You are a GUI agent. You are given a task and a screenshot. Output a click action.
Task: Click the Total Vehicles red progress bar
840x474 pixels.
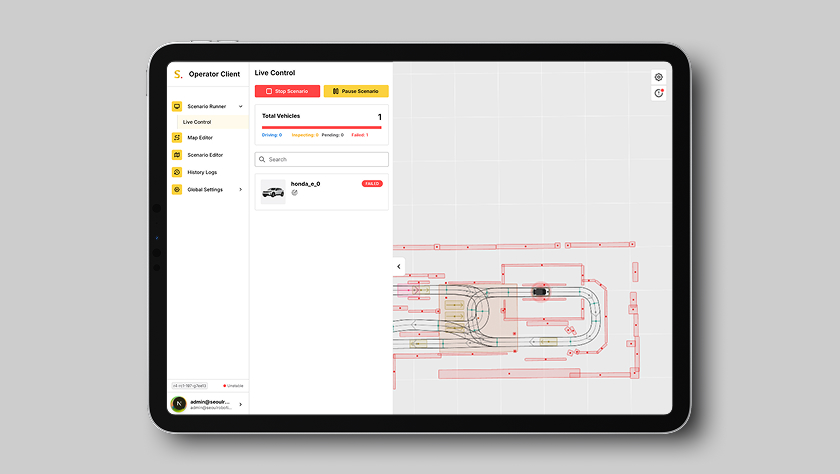point(321,127)
